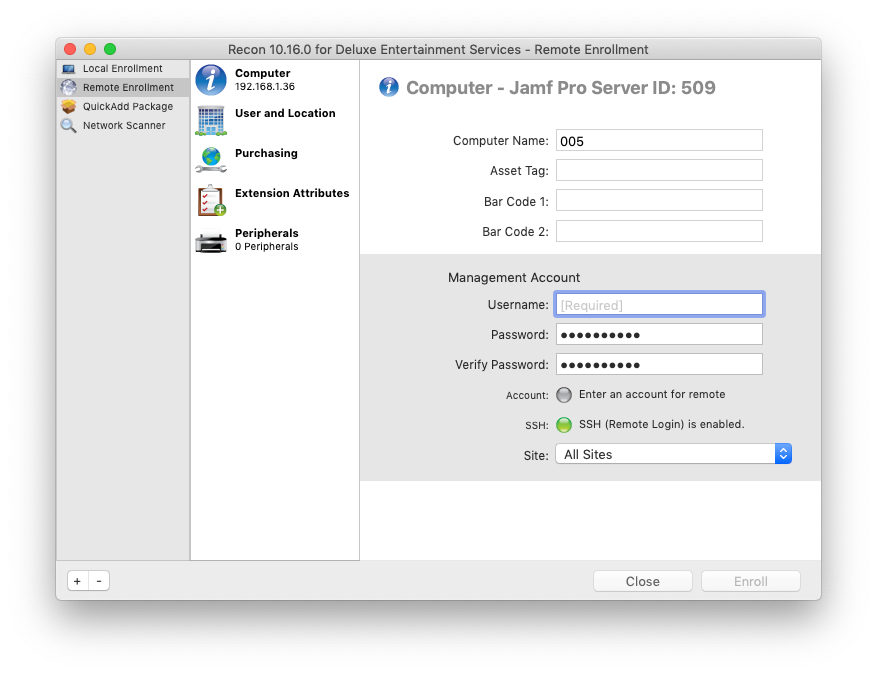Click the Remote Enrollment globe icon
This screenshot has width=877, height=674.
[69, 87]
